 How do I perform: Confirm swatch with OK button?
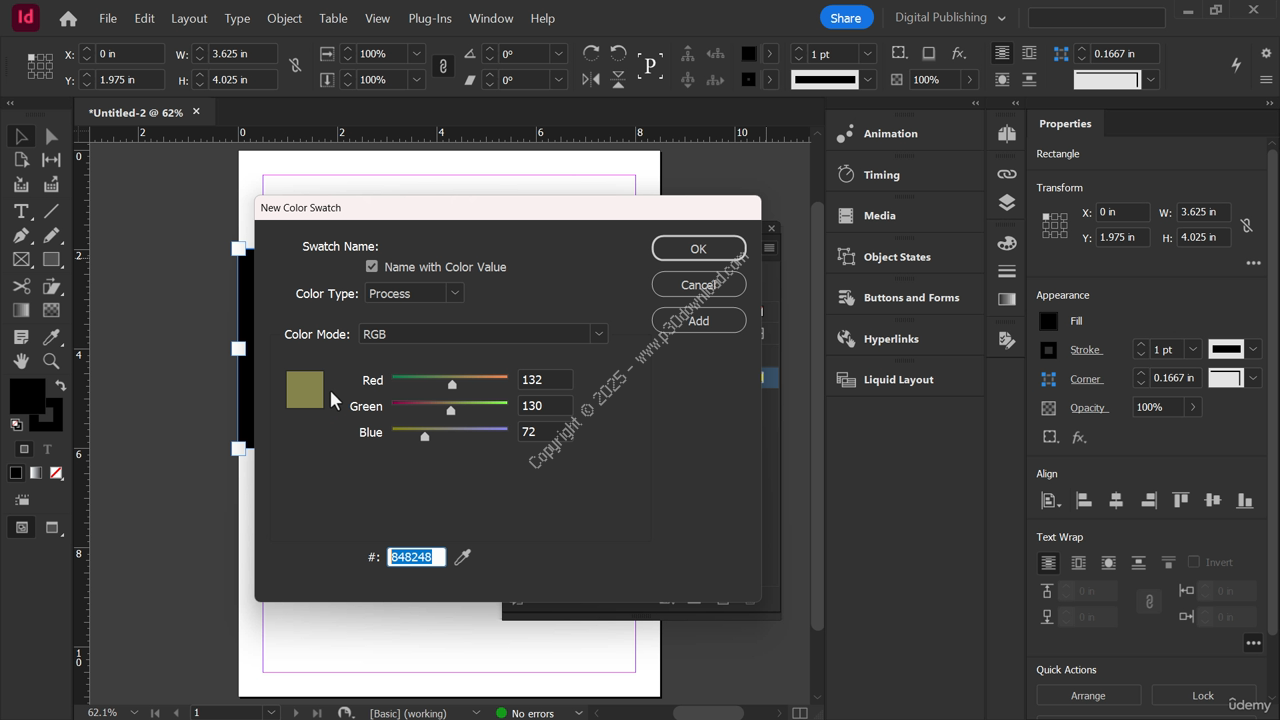pyautogui.click(x=698, y=249)
